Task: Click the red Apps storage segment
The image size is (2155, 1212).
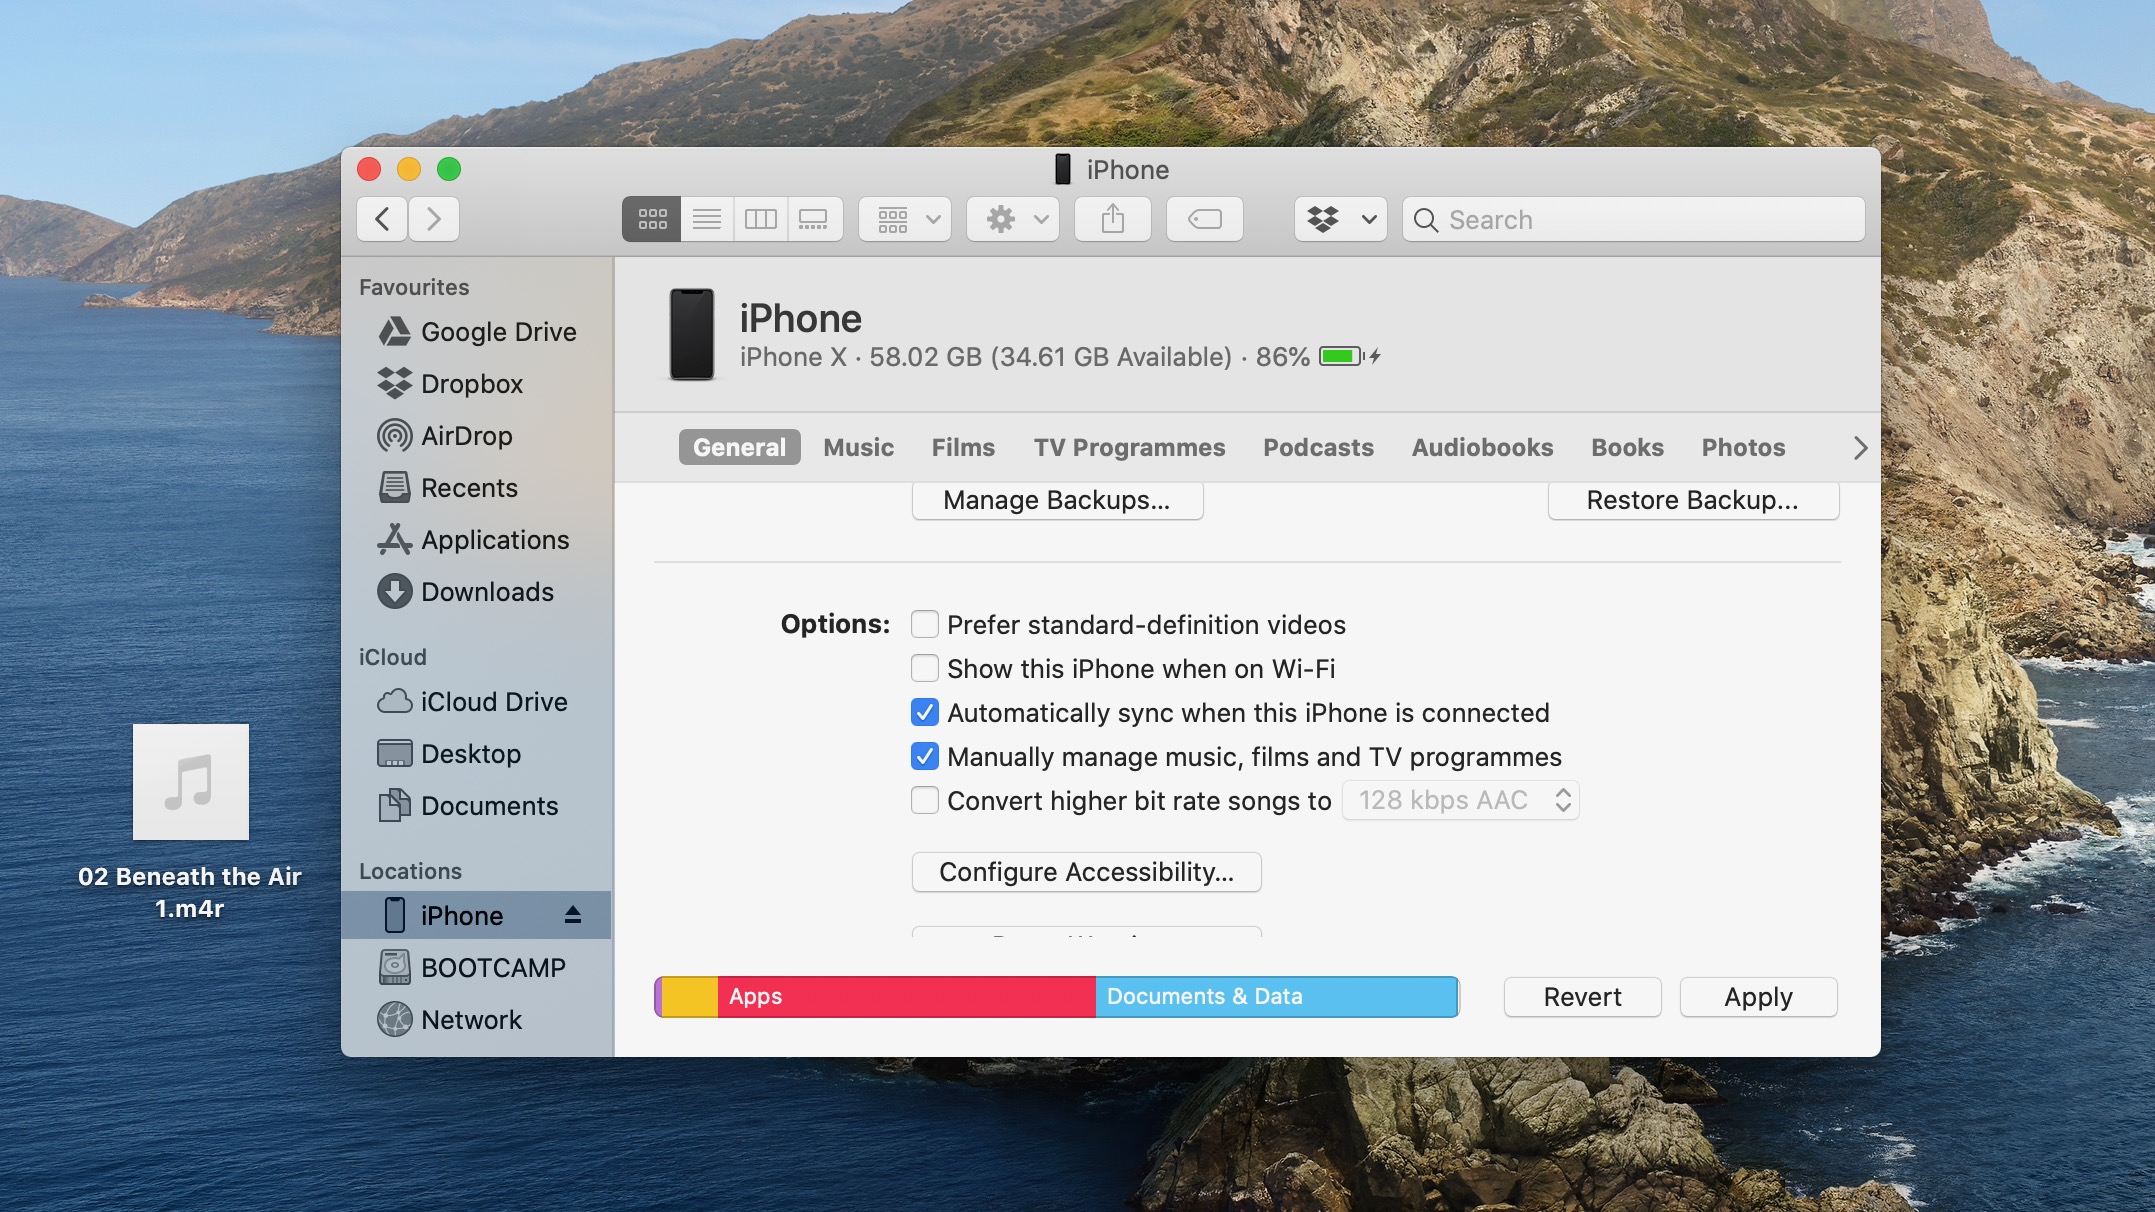Action: coord(906,997)
